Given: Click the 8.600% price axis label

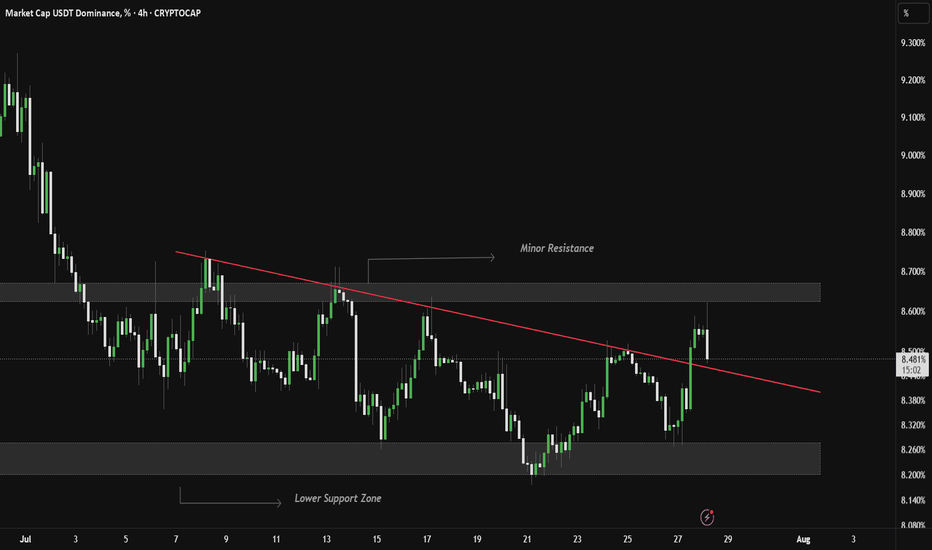Looking at the screenshot, I should pos(912,312).
